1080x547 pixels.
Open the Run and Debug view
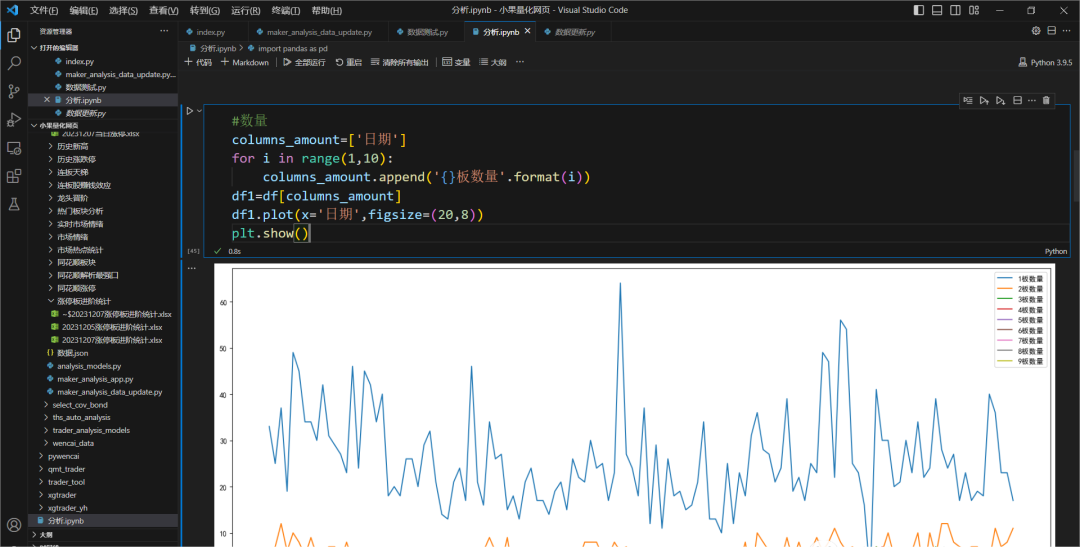[x=14, y=120]
